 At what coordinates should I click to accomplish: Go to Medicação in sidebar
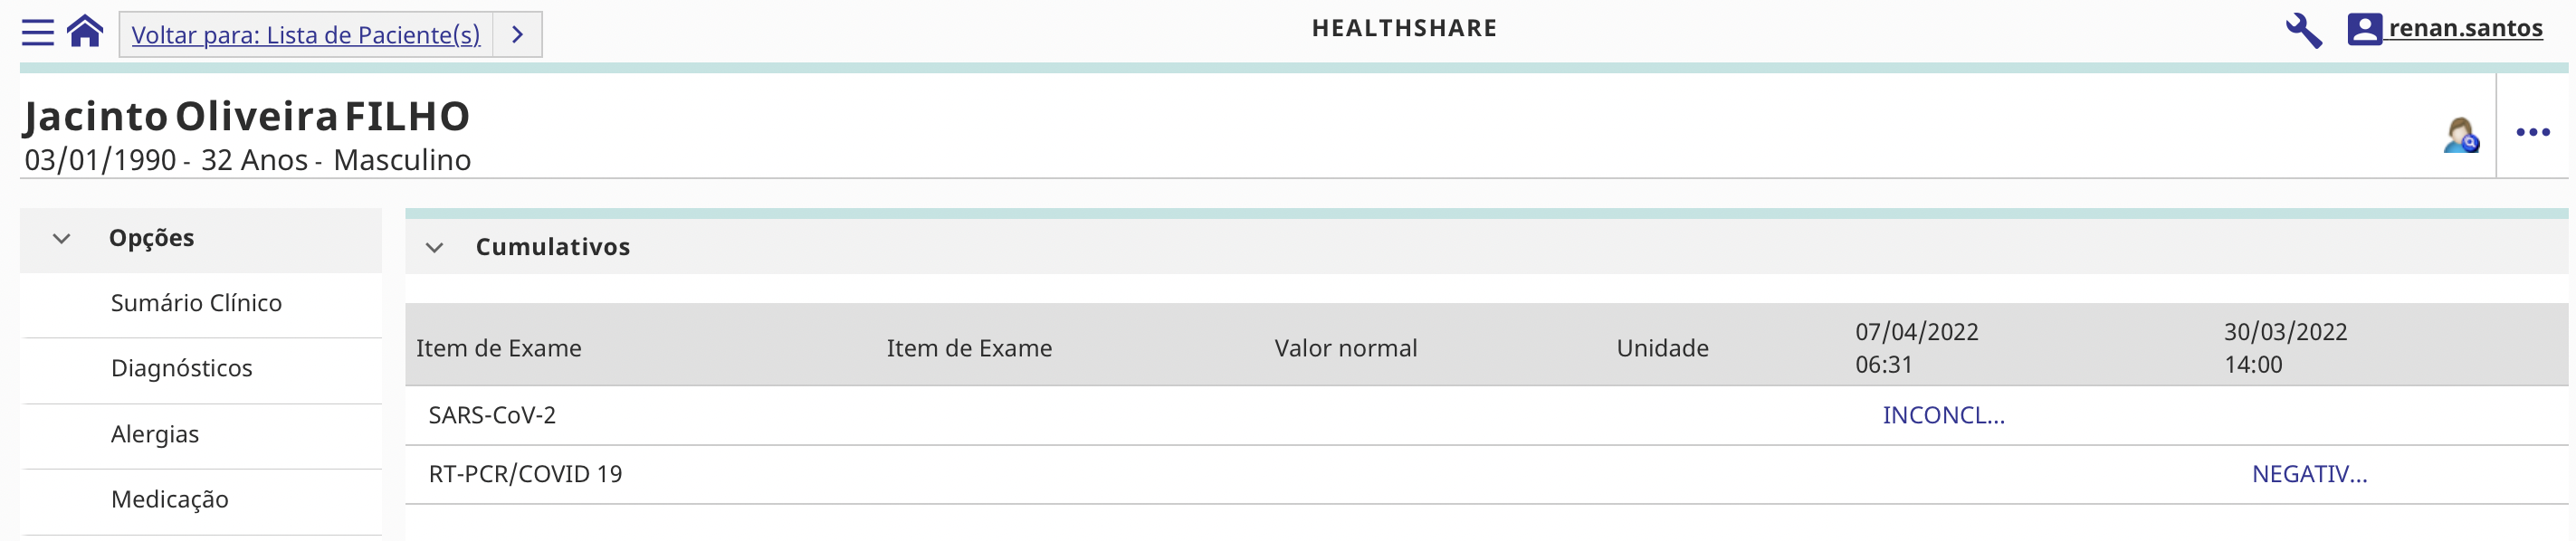coord(169,499)
